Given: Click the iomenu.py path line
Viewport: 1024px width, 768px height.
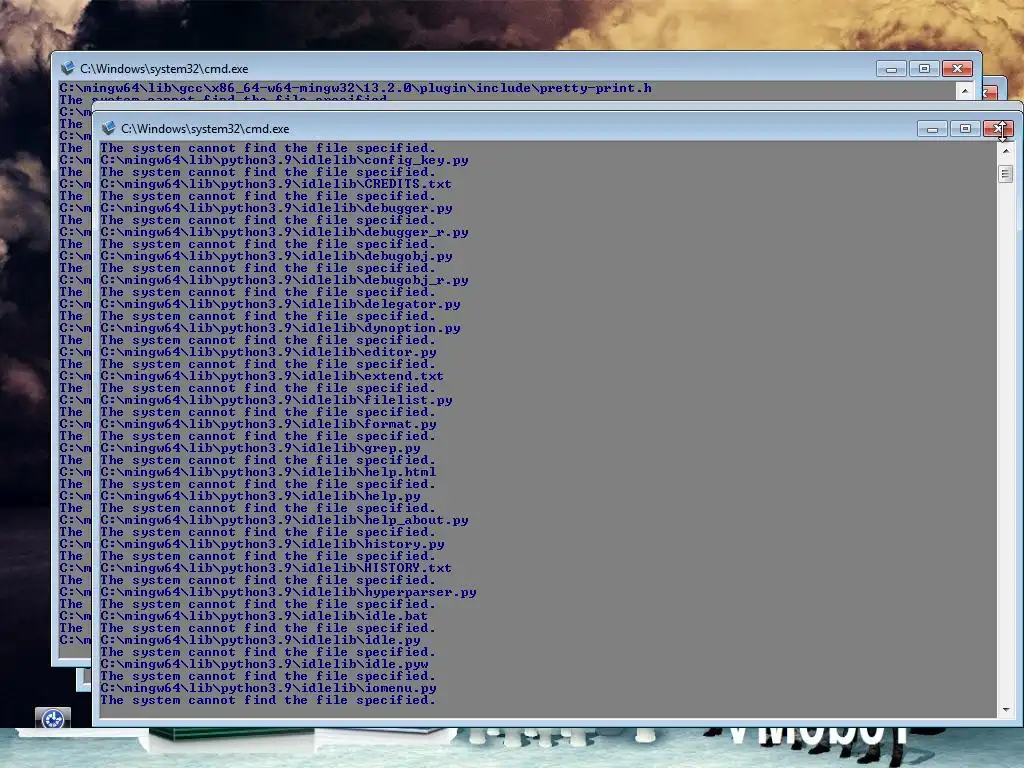Looking at the screenshot, I should tap(268, 688).
